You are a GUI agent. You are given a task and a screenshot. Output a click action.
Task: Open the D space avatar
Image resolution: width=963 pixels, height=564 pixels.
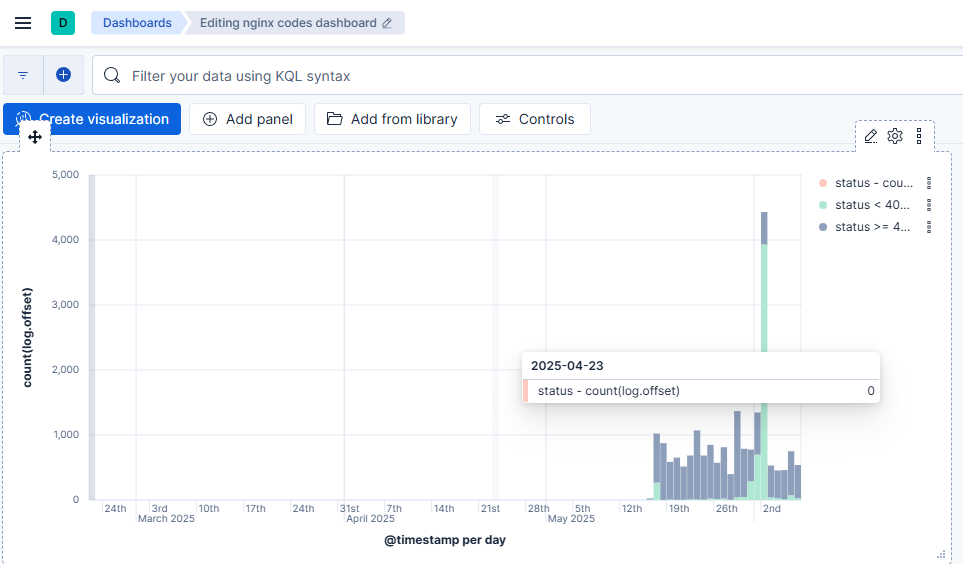coord(63,23)
